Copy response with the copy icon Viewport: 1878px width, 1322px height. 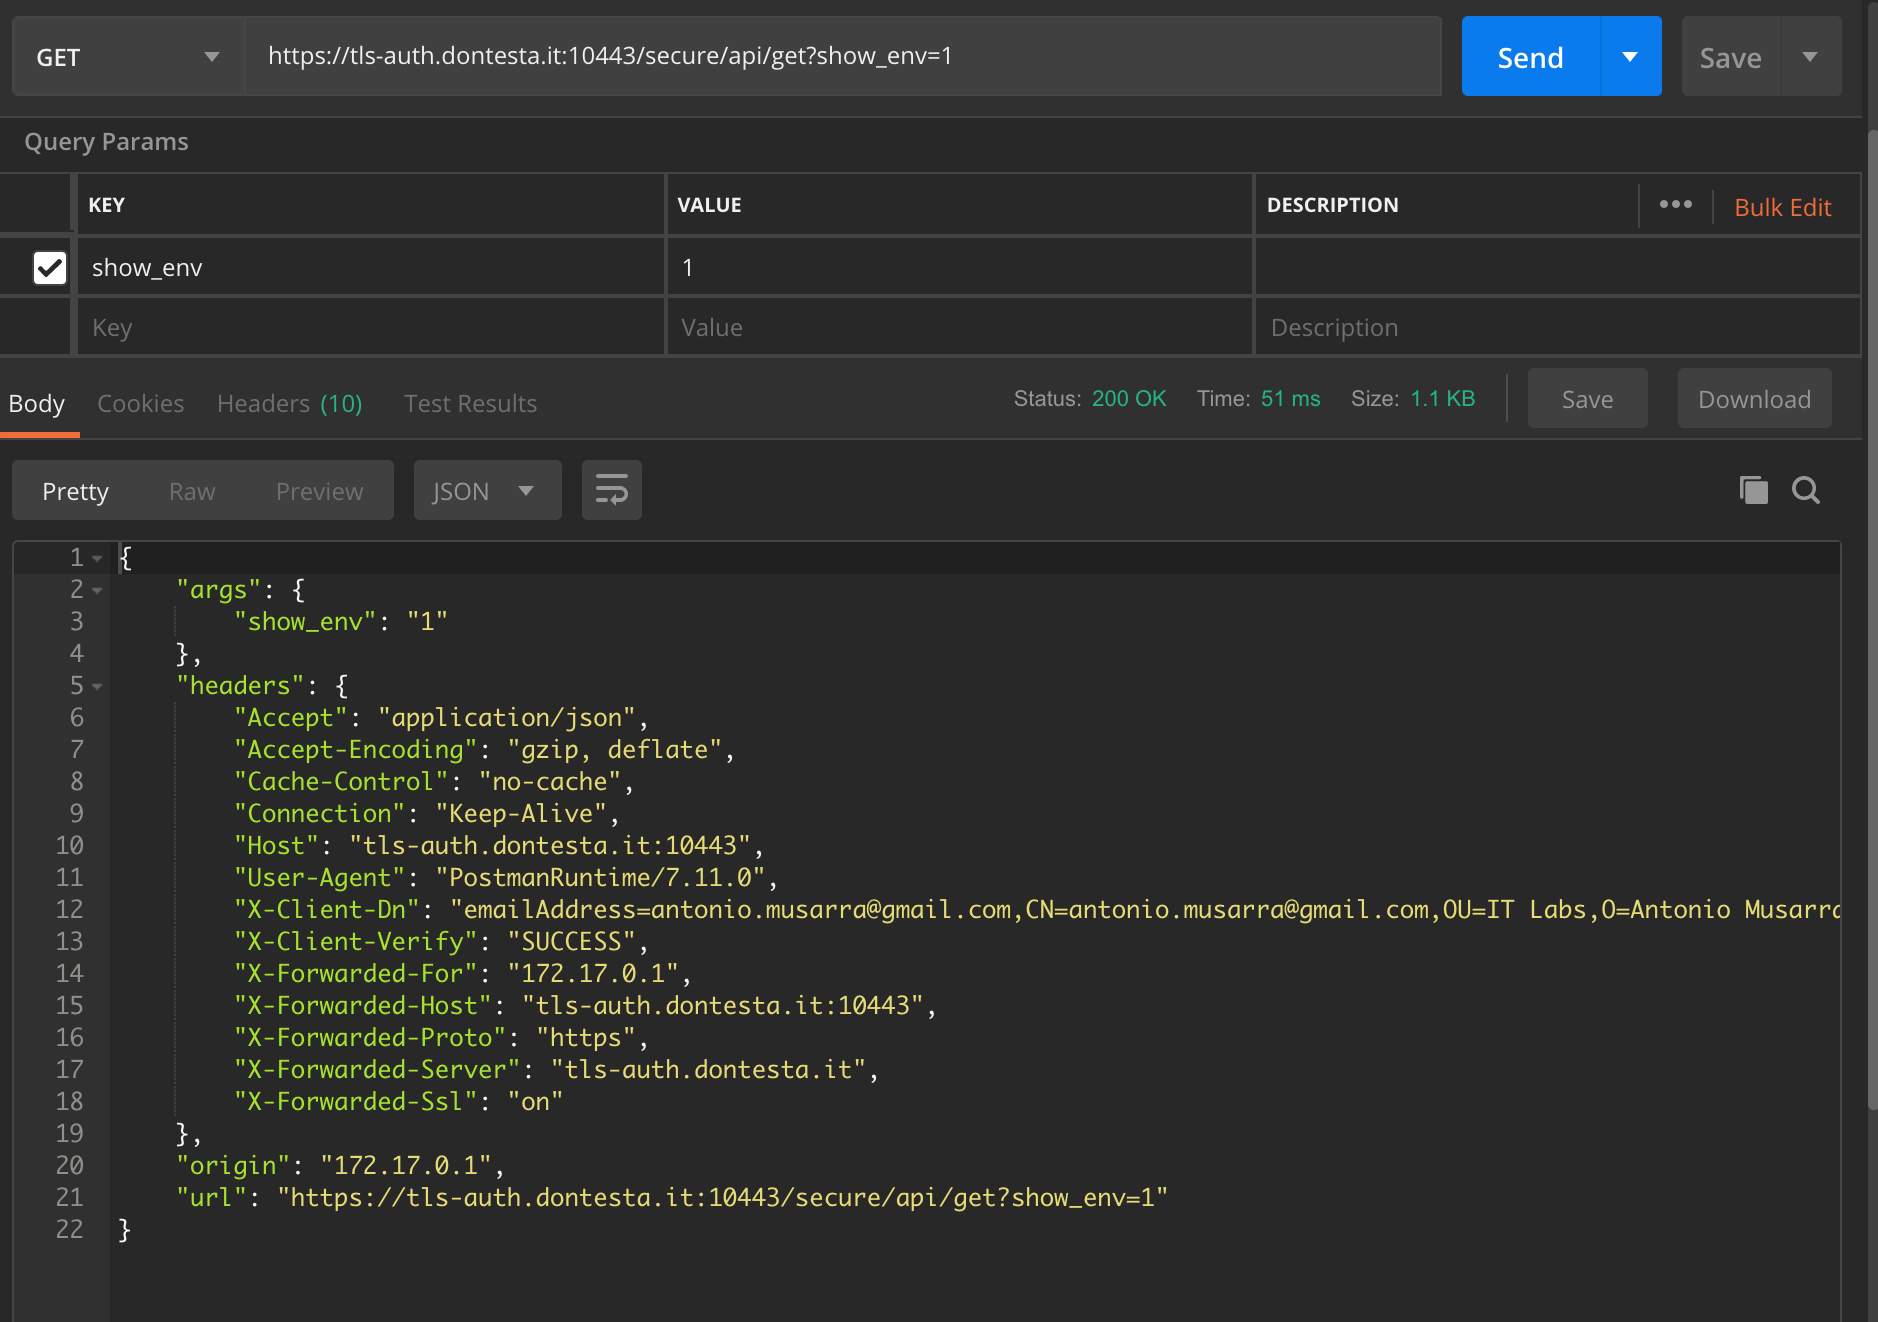[x=1753, y=490]
